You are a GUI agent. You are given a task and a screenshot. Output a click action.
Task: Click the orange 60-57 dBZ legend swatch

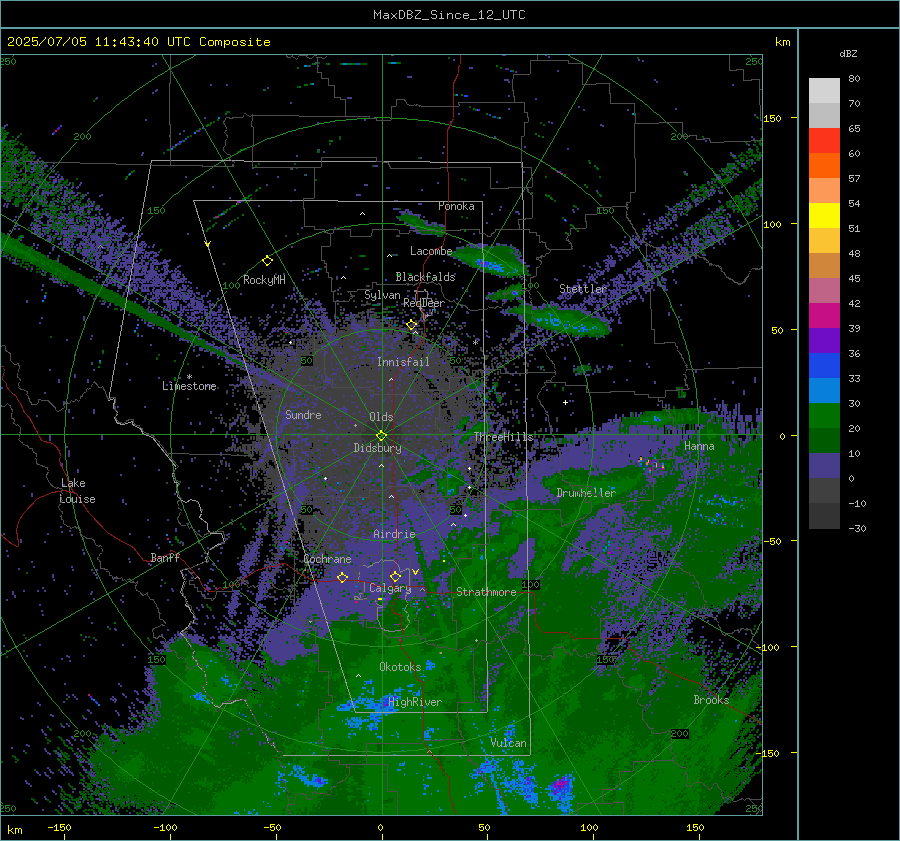(824, 166)
